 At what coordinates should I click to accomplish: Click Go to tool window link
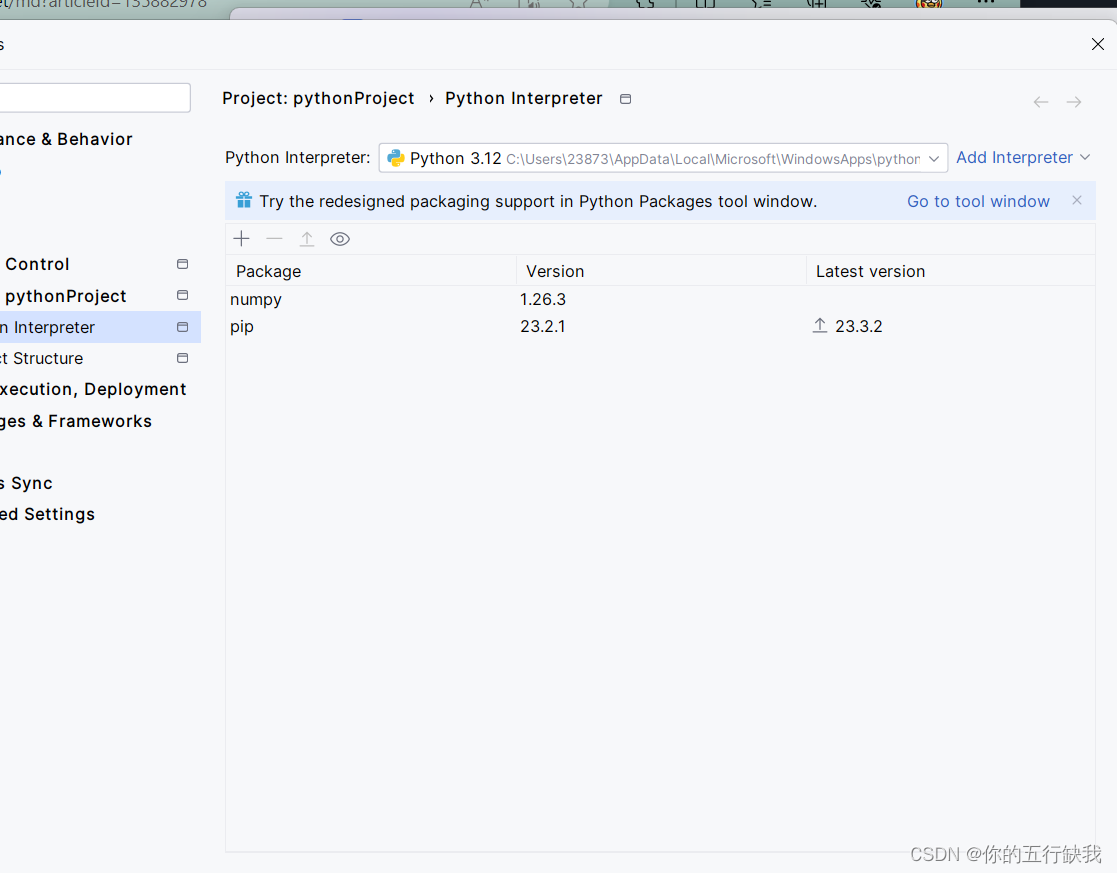click(x=978, y=202)
